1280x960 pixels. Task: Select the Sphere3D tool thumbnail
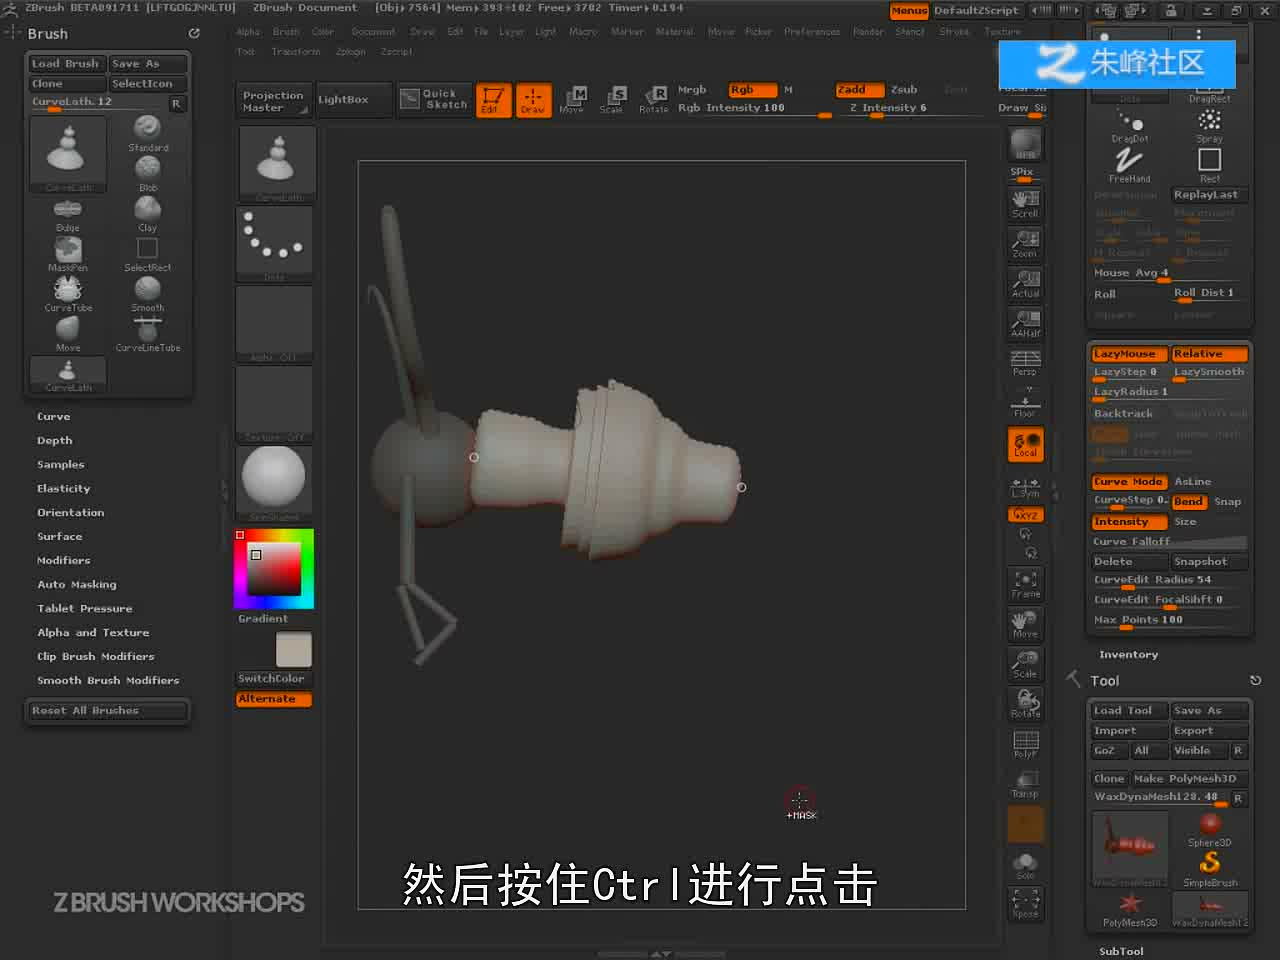pos(1210,829)
